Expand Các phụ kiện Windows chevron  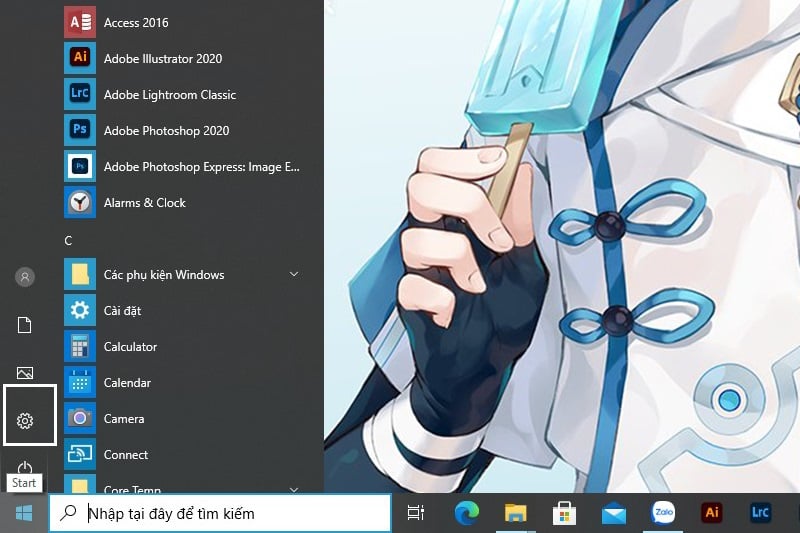294,274
